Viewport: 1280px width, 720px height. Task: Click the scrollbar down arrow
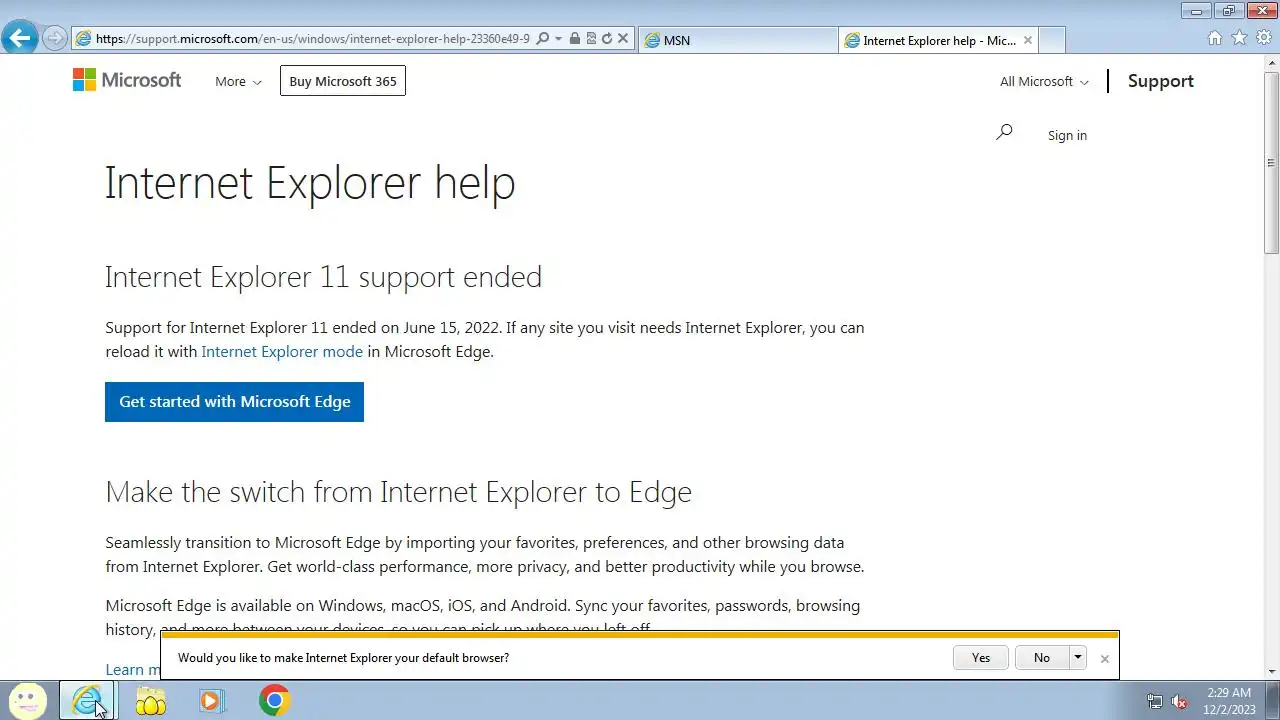click(1272, 672)
